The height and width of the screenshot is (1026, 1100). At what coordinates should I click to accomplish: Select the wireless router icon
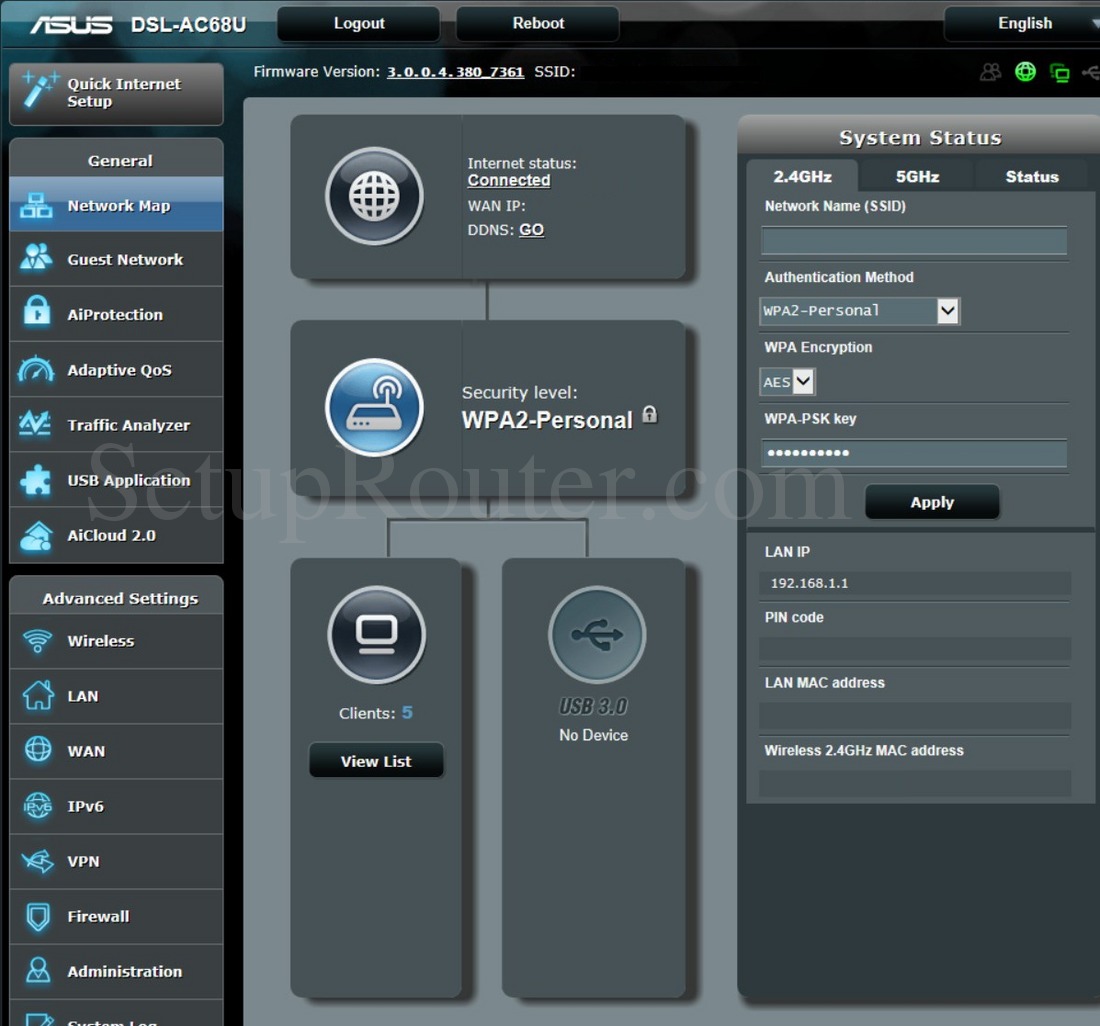[x=374, y=407]
